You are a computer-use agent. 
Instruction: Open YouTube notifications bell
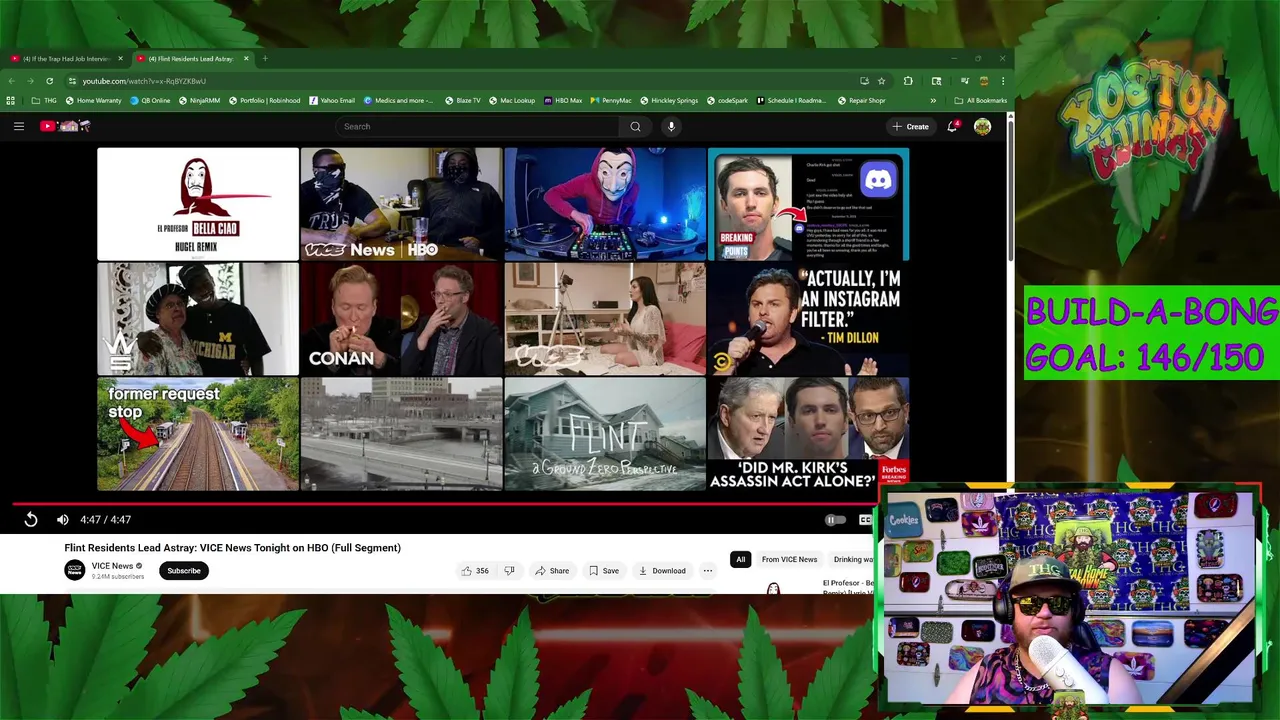pos(952,126)
